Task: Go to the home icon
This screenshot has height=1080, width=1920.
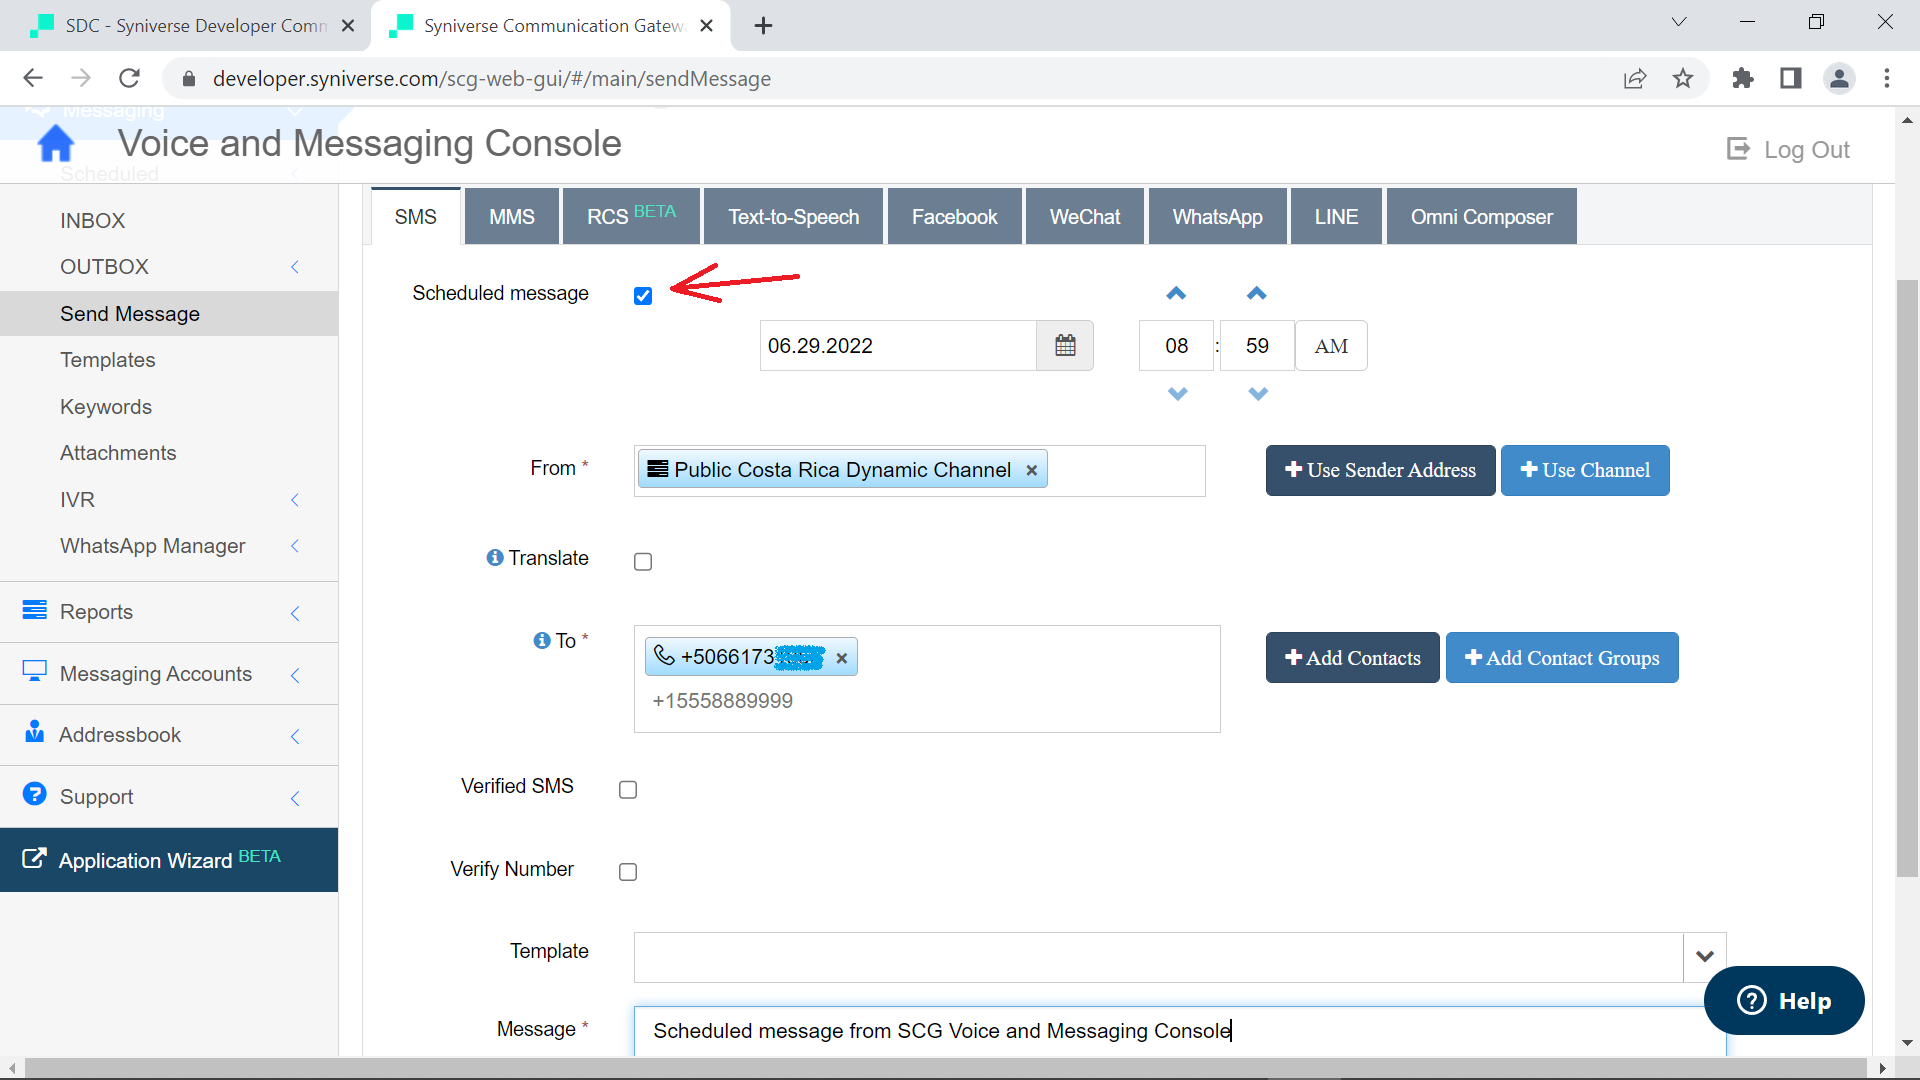Action: [56, 144]
